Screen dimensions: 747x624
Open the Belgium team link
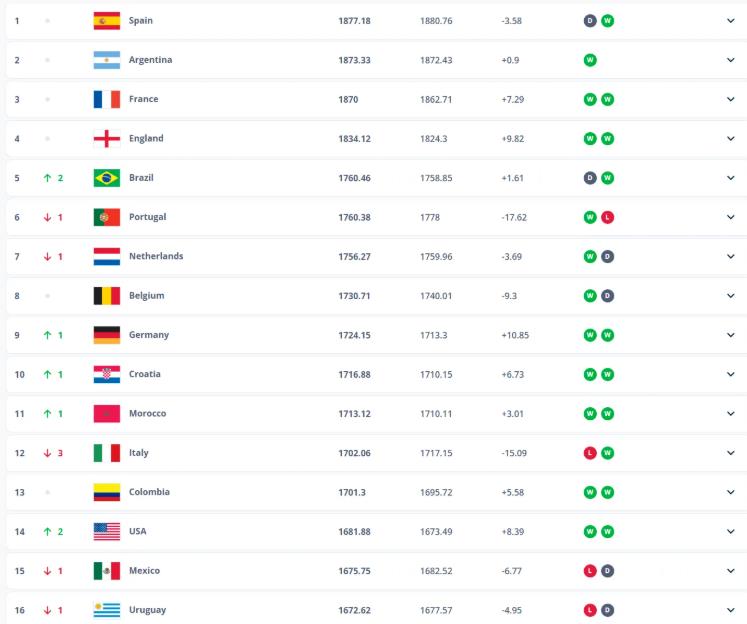[146, 296]
